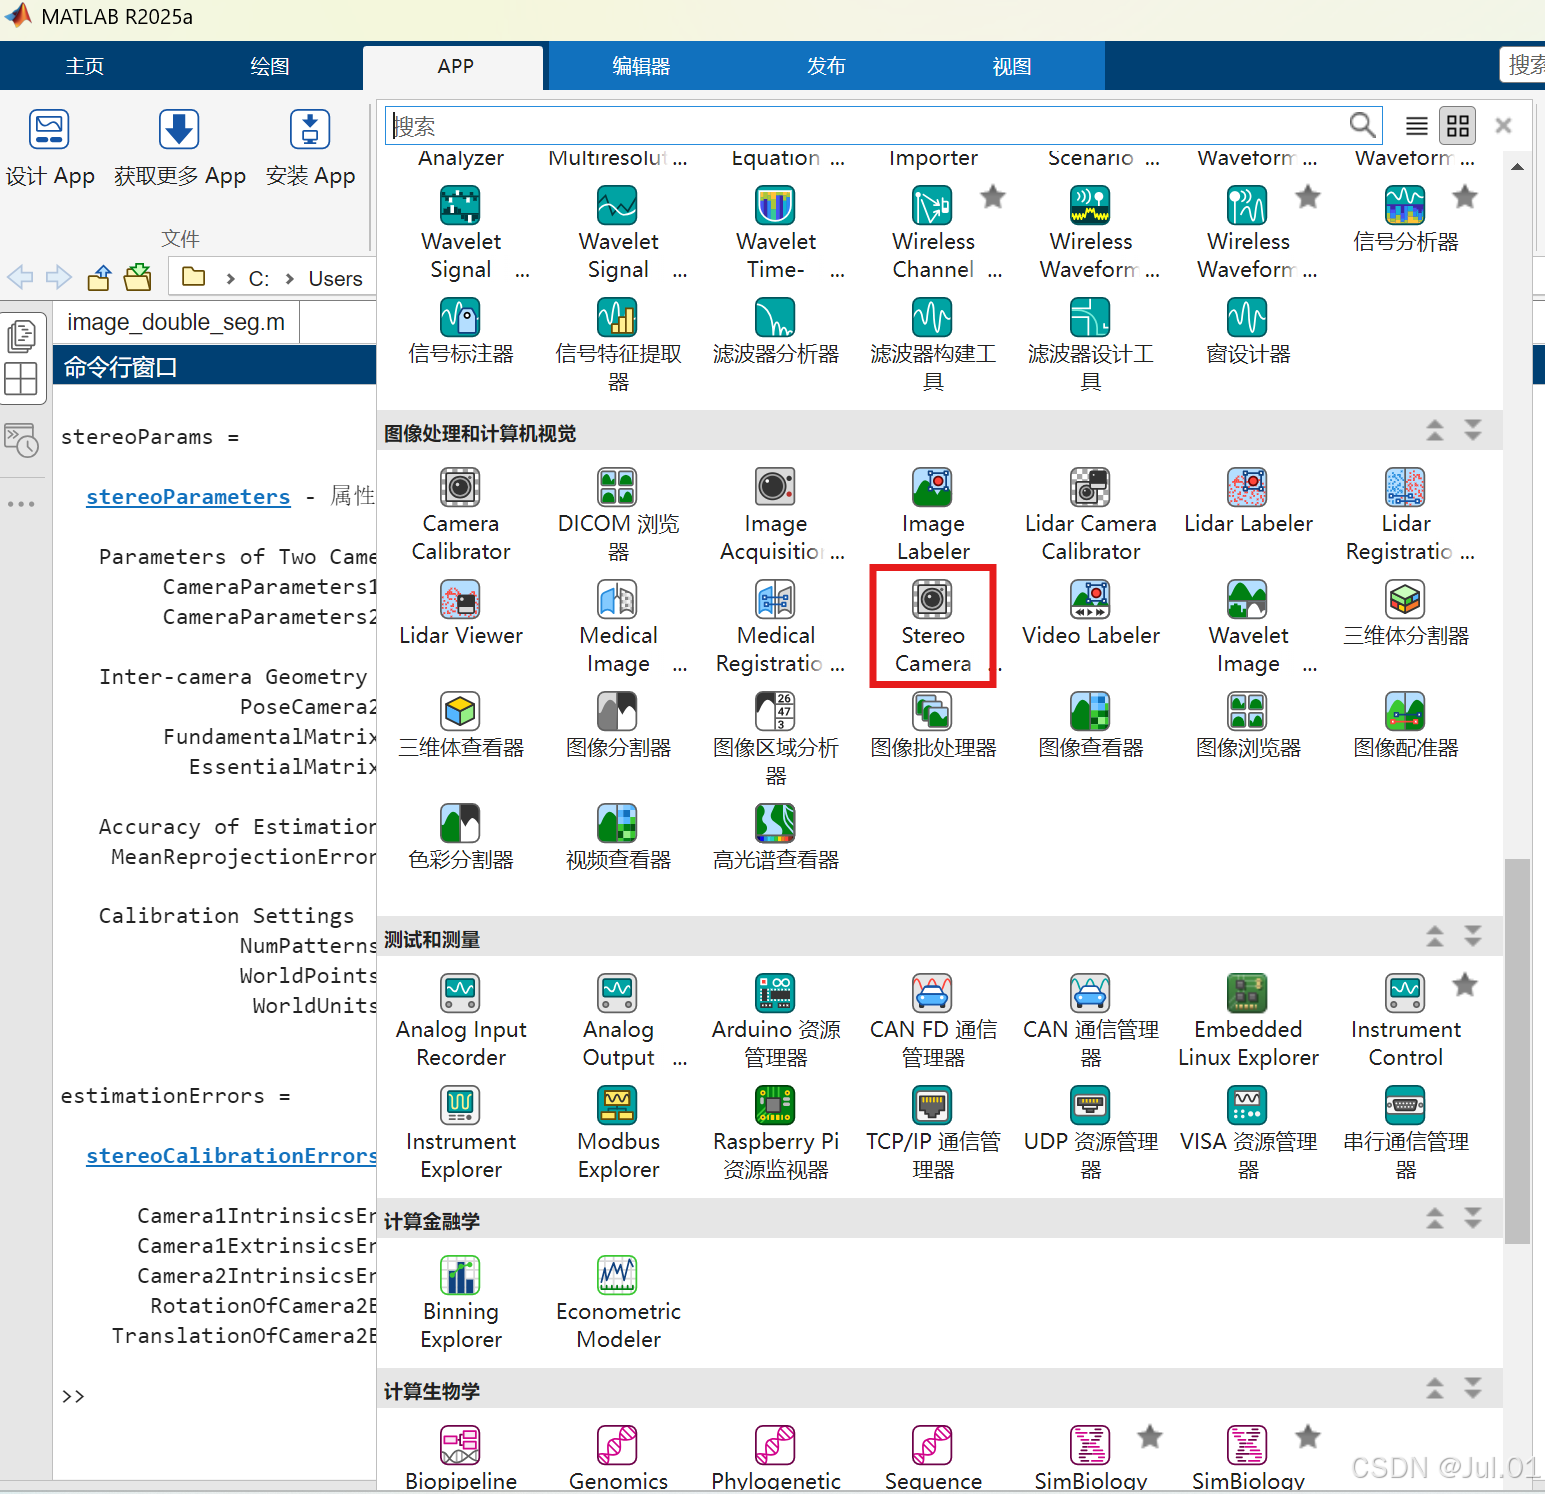The image size is (1545, 1494).
Task: Expand the 计算金融学 section down arrow
Action: point(1473,1219)
